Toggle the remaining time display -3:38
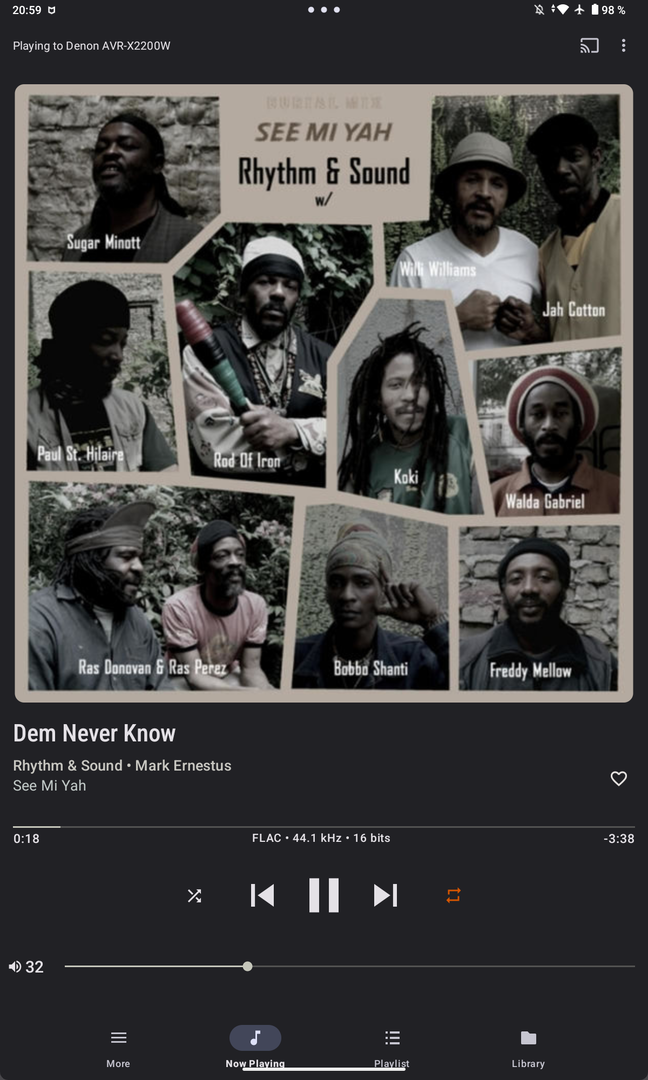 click(618, 839)
